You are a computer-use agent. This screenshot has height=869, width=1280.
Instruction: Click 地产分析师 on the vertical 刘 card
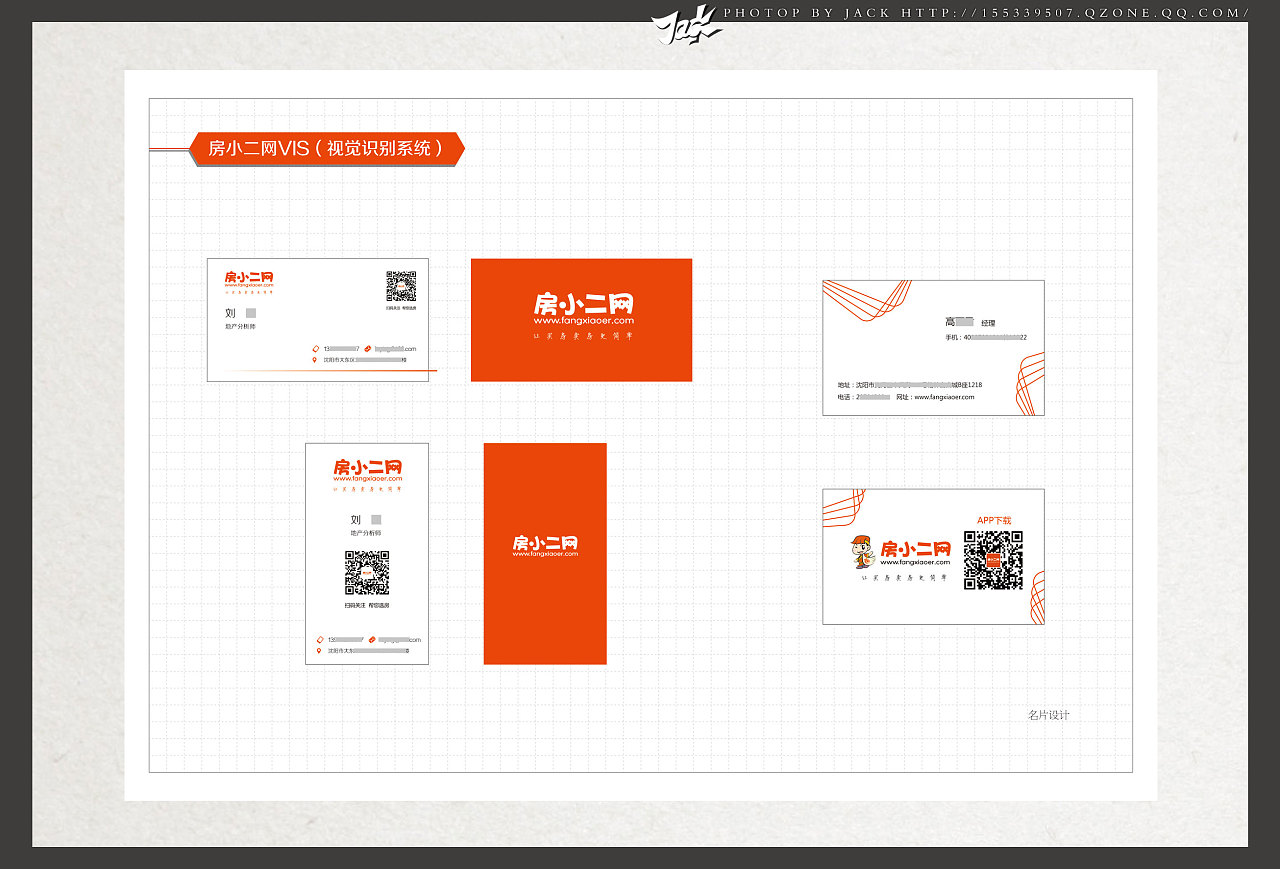366,534
